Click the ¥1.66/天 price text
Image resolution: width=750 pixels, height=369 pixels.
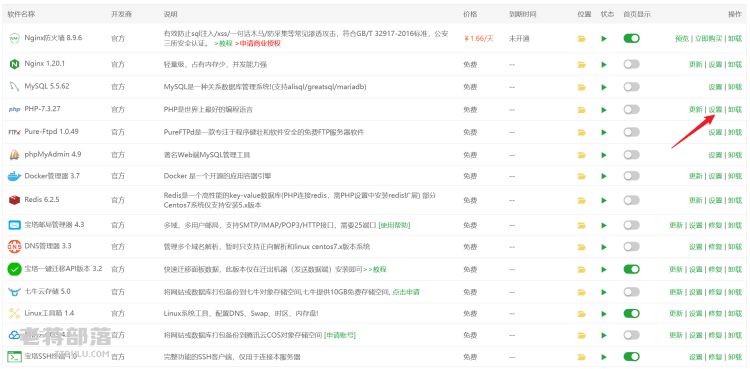479,38
